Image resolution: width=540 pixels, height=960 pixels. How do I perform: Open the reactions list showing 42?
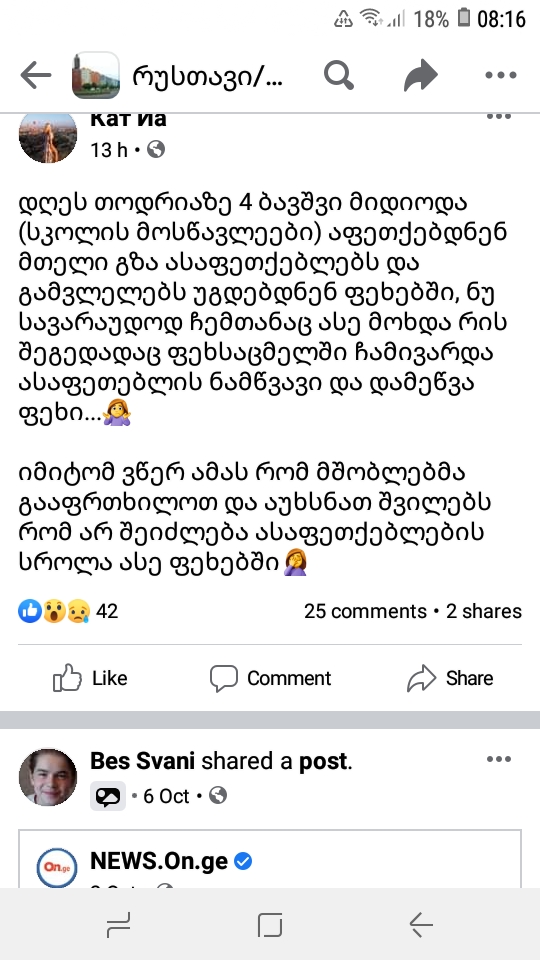pyautogui.click(x=67, y=611)
